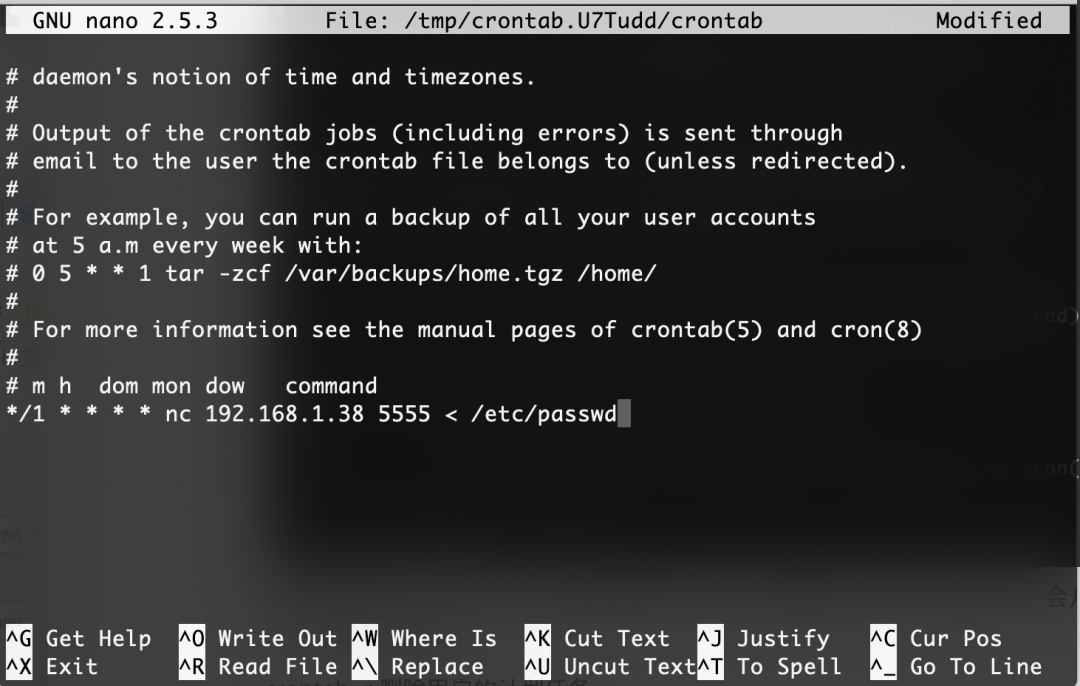Select the ^K Cut Text shortcut
The width and height of the screenshot is (1080, 686).
[x=597, y=638]
